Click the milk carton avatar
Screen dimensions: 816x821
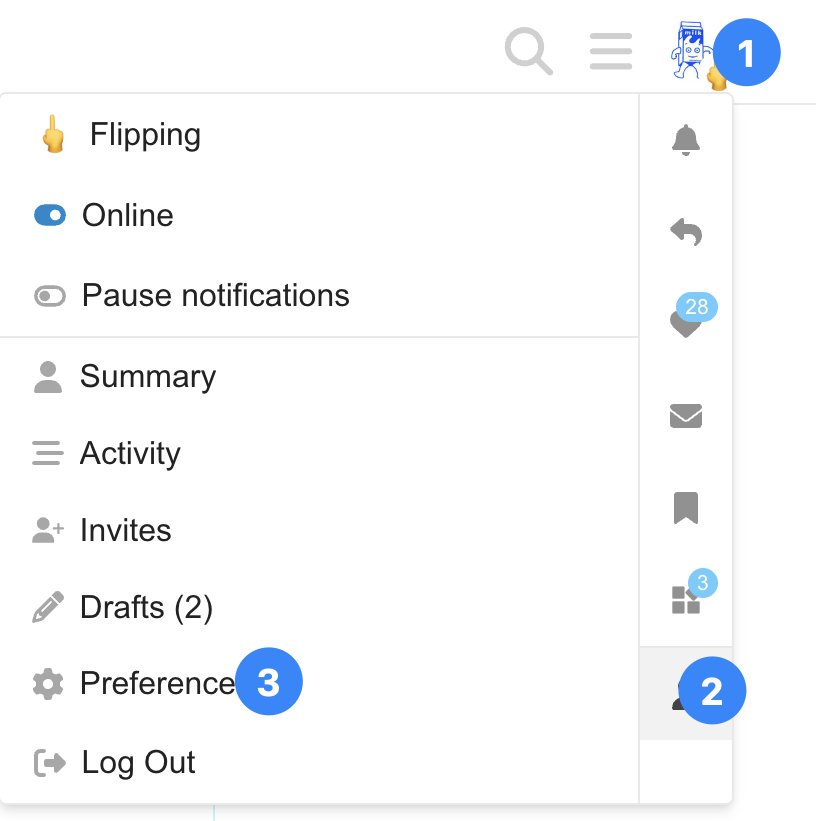point(692,51)
